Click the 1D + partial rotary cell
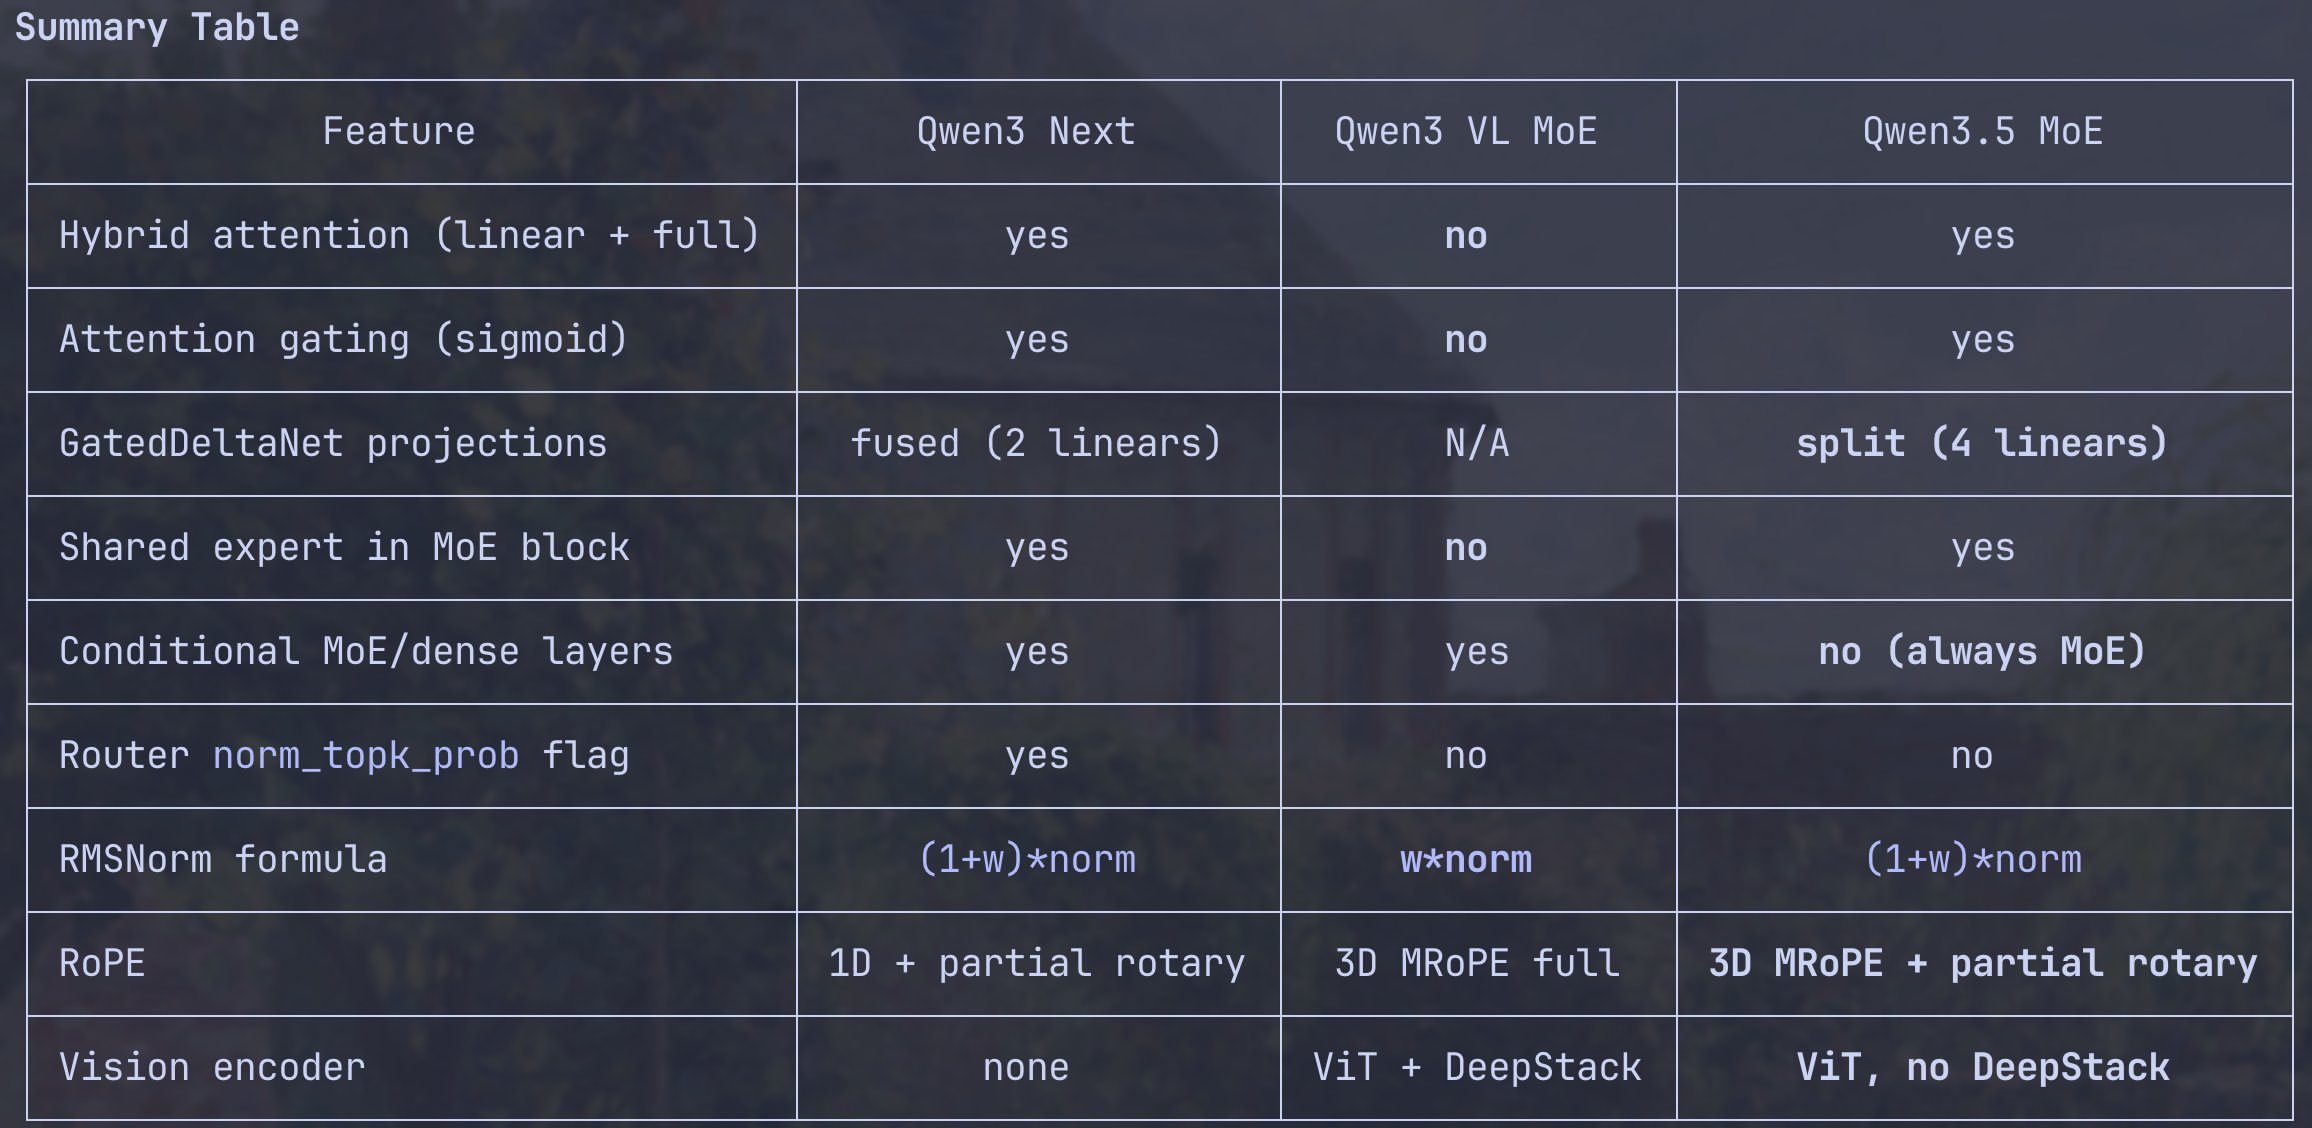 point(1036,963)
